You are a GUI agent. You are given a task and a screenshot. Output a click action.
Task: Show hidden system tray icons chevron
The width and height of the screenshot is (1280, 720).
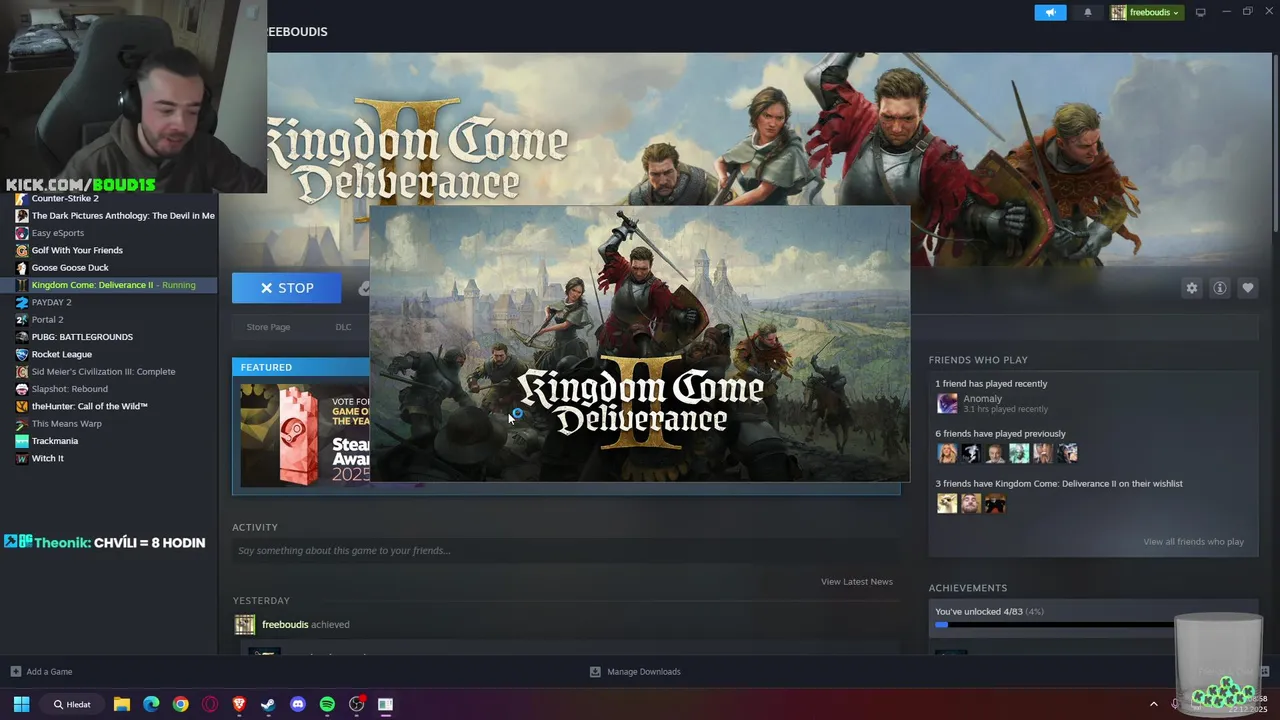point(1153,704)
